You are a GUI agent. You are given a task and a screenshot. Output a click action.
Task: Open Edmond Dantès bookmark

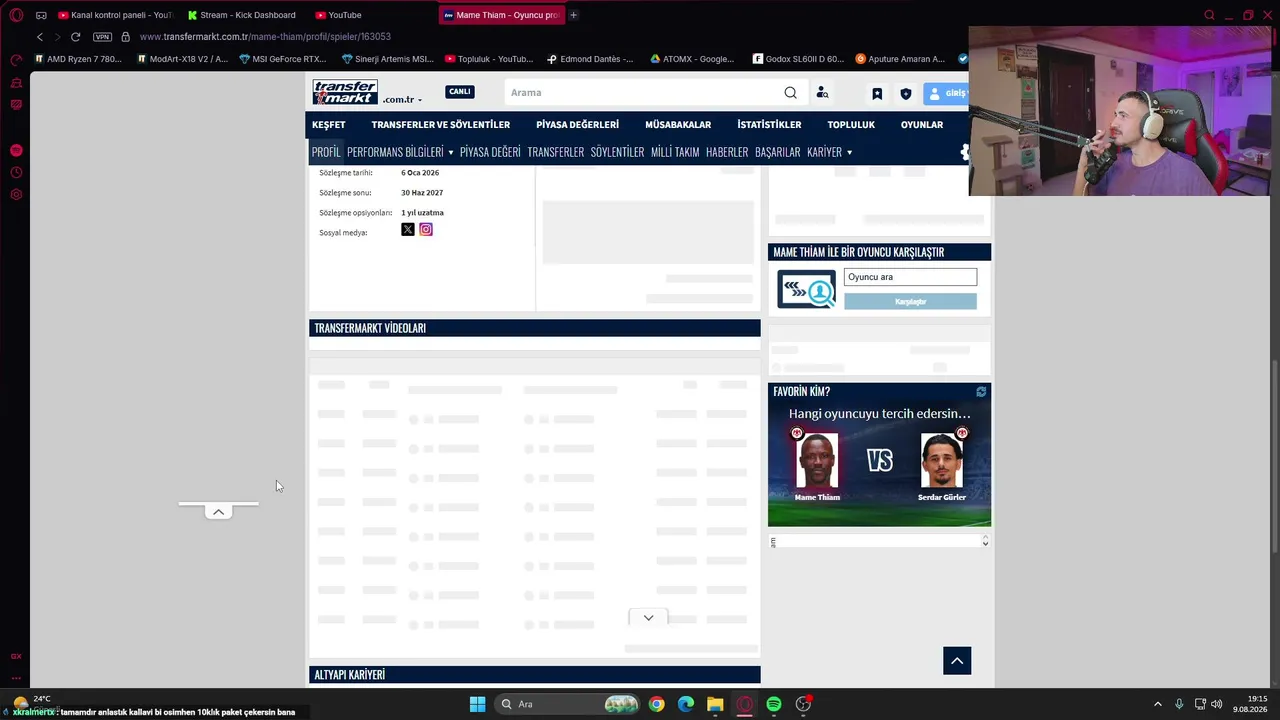(590, 59)
